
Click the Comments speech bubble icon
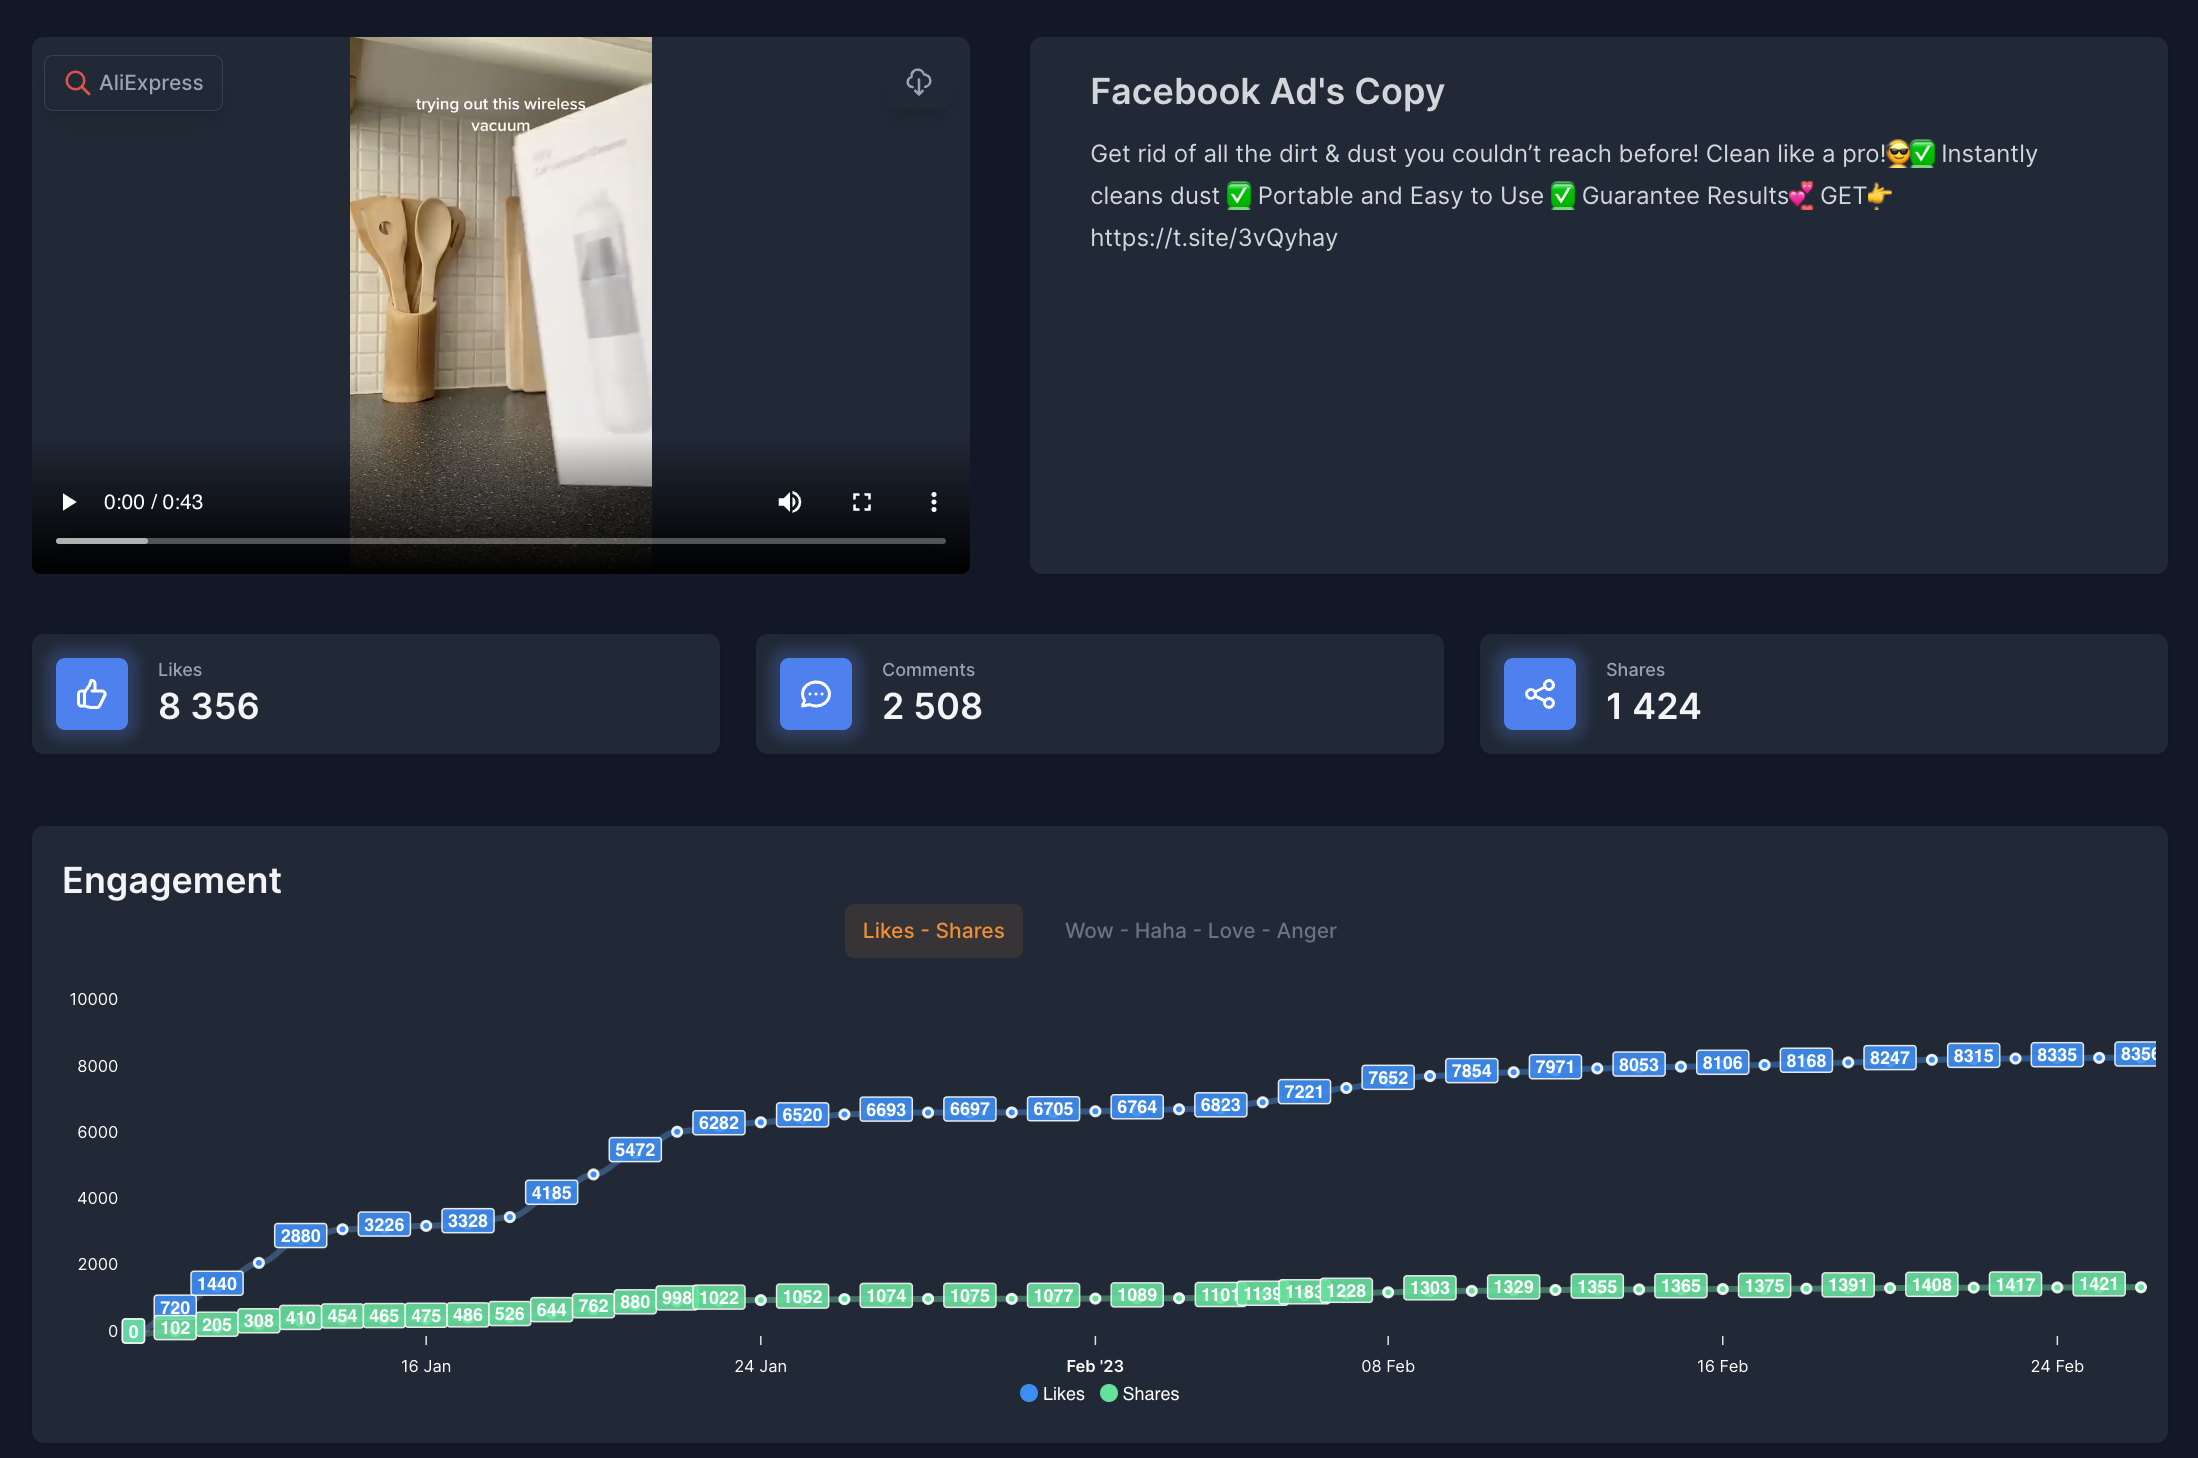pos(816,694)
